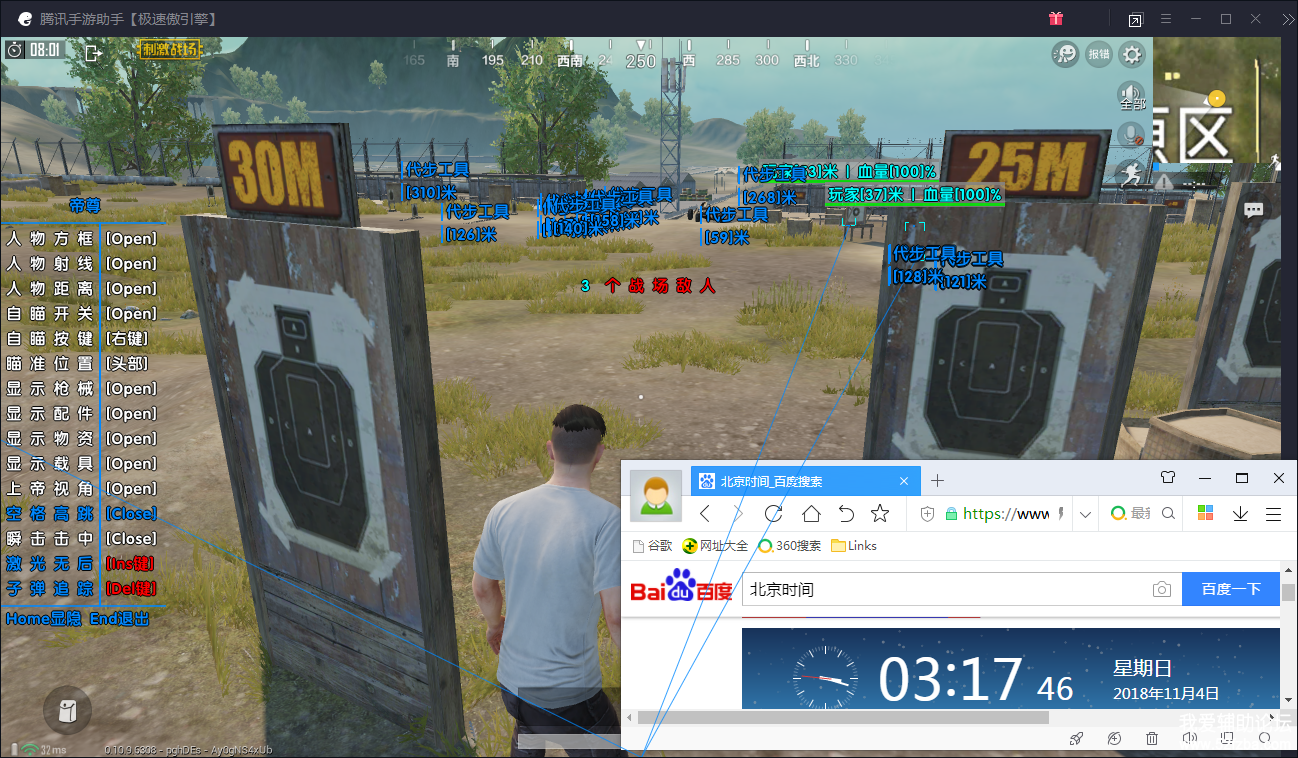Open a new browser tab with plus
The width and height of the screenshot is (1298, 758).
tap(937, 481)
